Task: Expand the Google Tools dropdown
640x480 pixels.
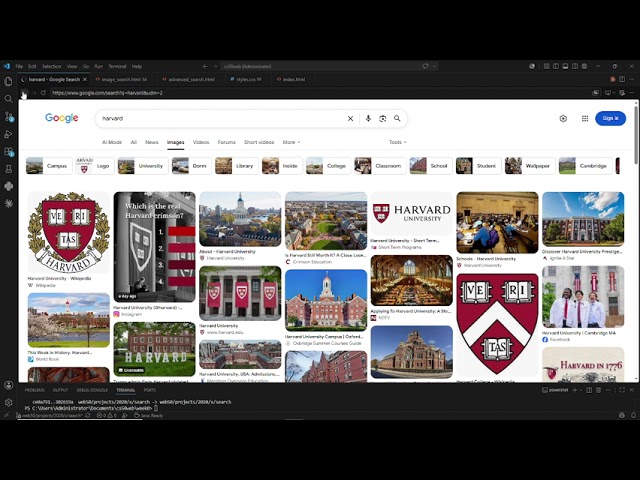Action: pyautogui.click(x=398, y=142)
